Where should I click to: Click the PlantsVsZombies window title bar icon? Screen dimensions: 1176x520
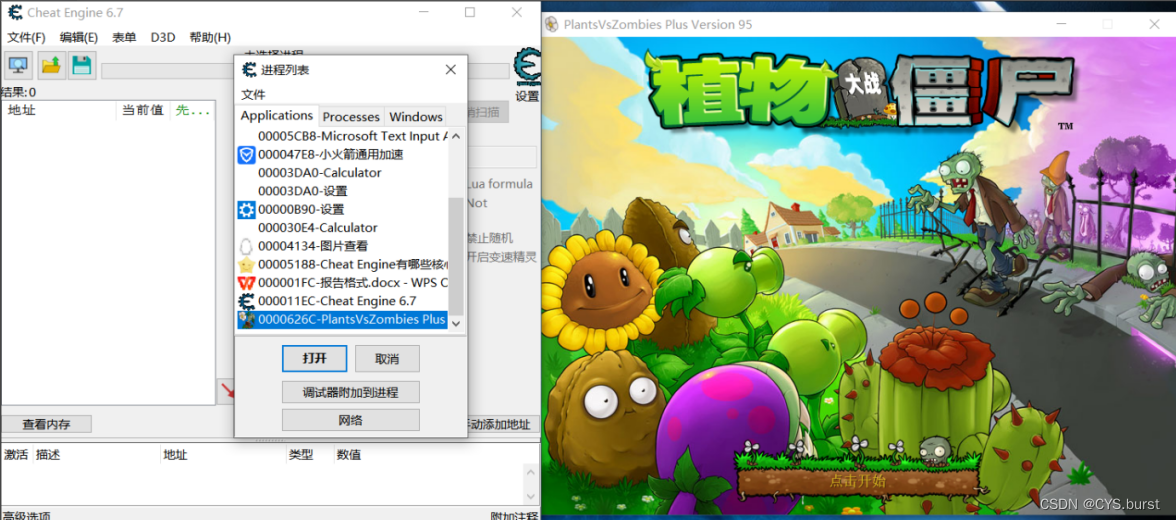(x=551, y=24)
